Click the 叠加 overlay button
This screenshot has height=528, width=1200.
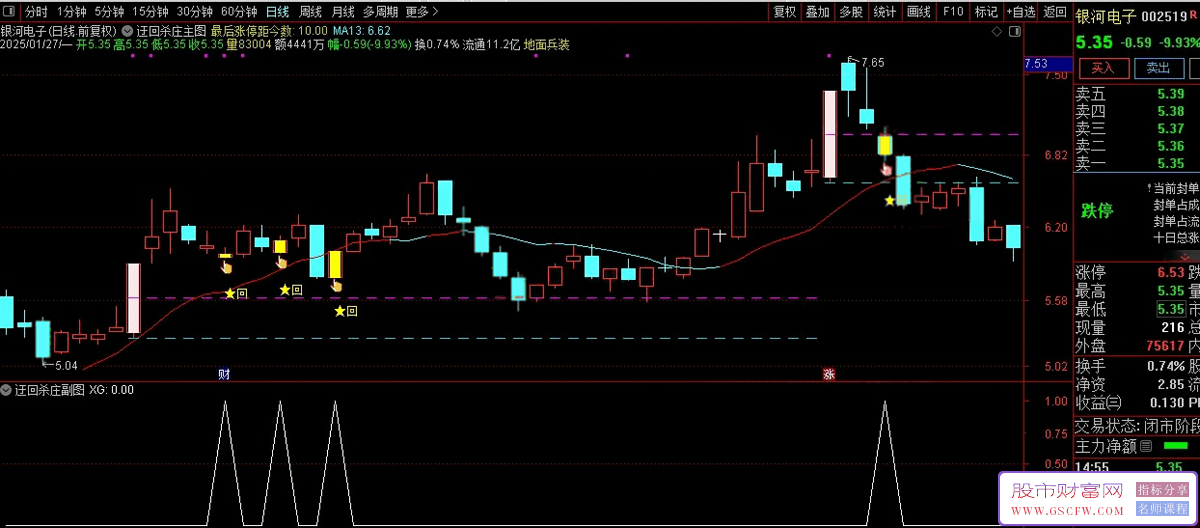[818, 12]
